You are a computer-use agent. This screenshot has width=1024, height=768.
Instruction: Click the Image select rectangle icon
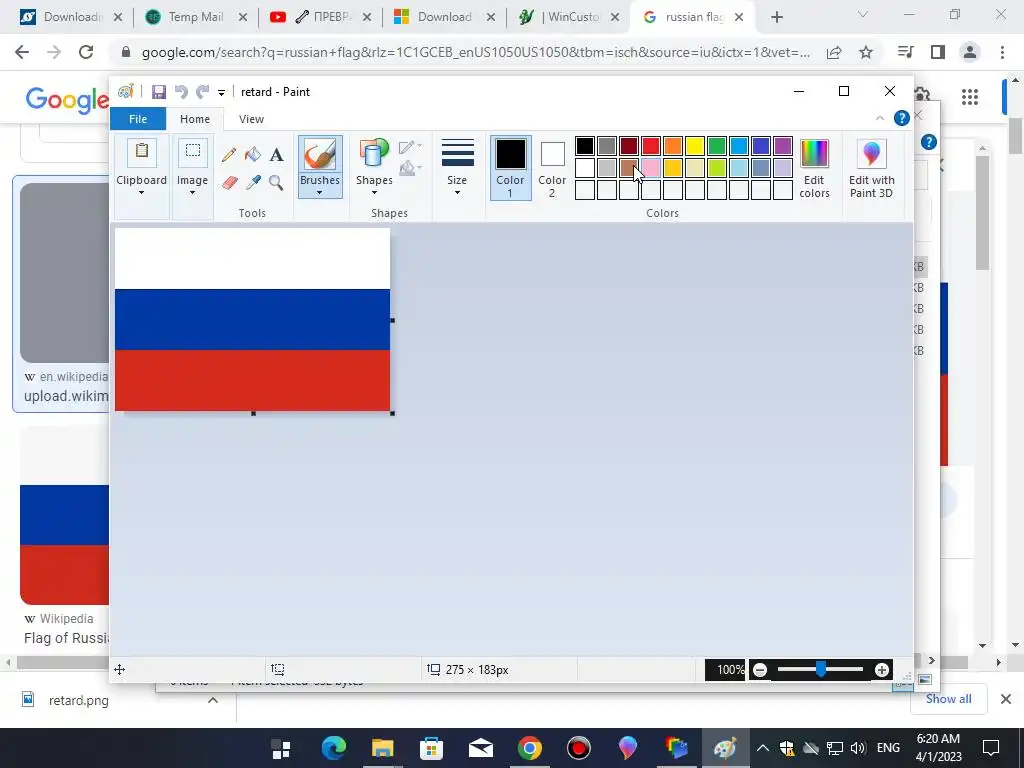coord(193,153)
